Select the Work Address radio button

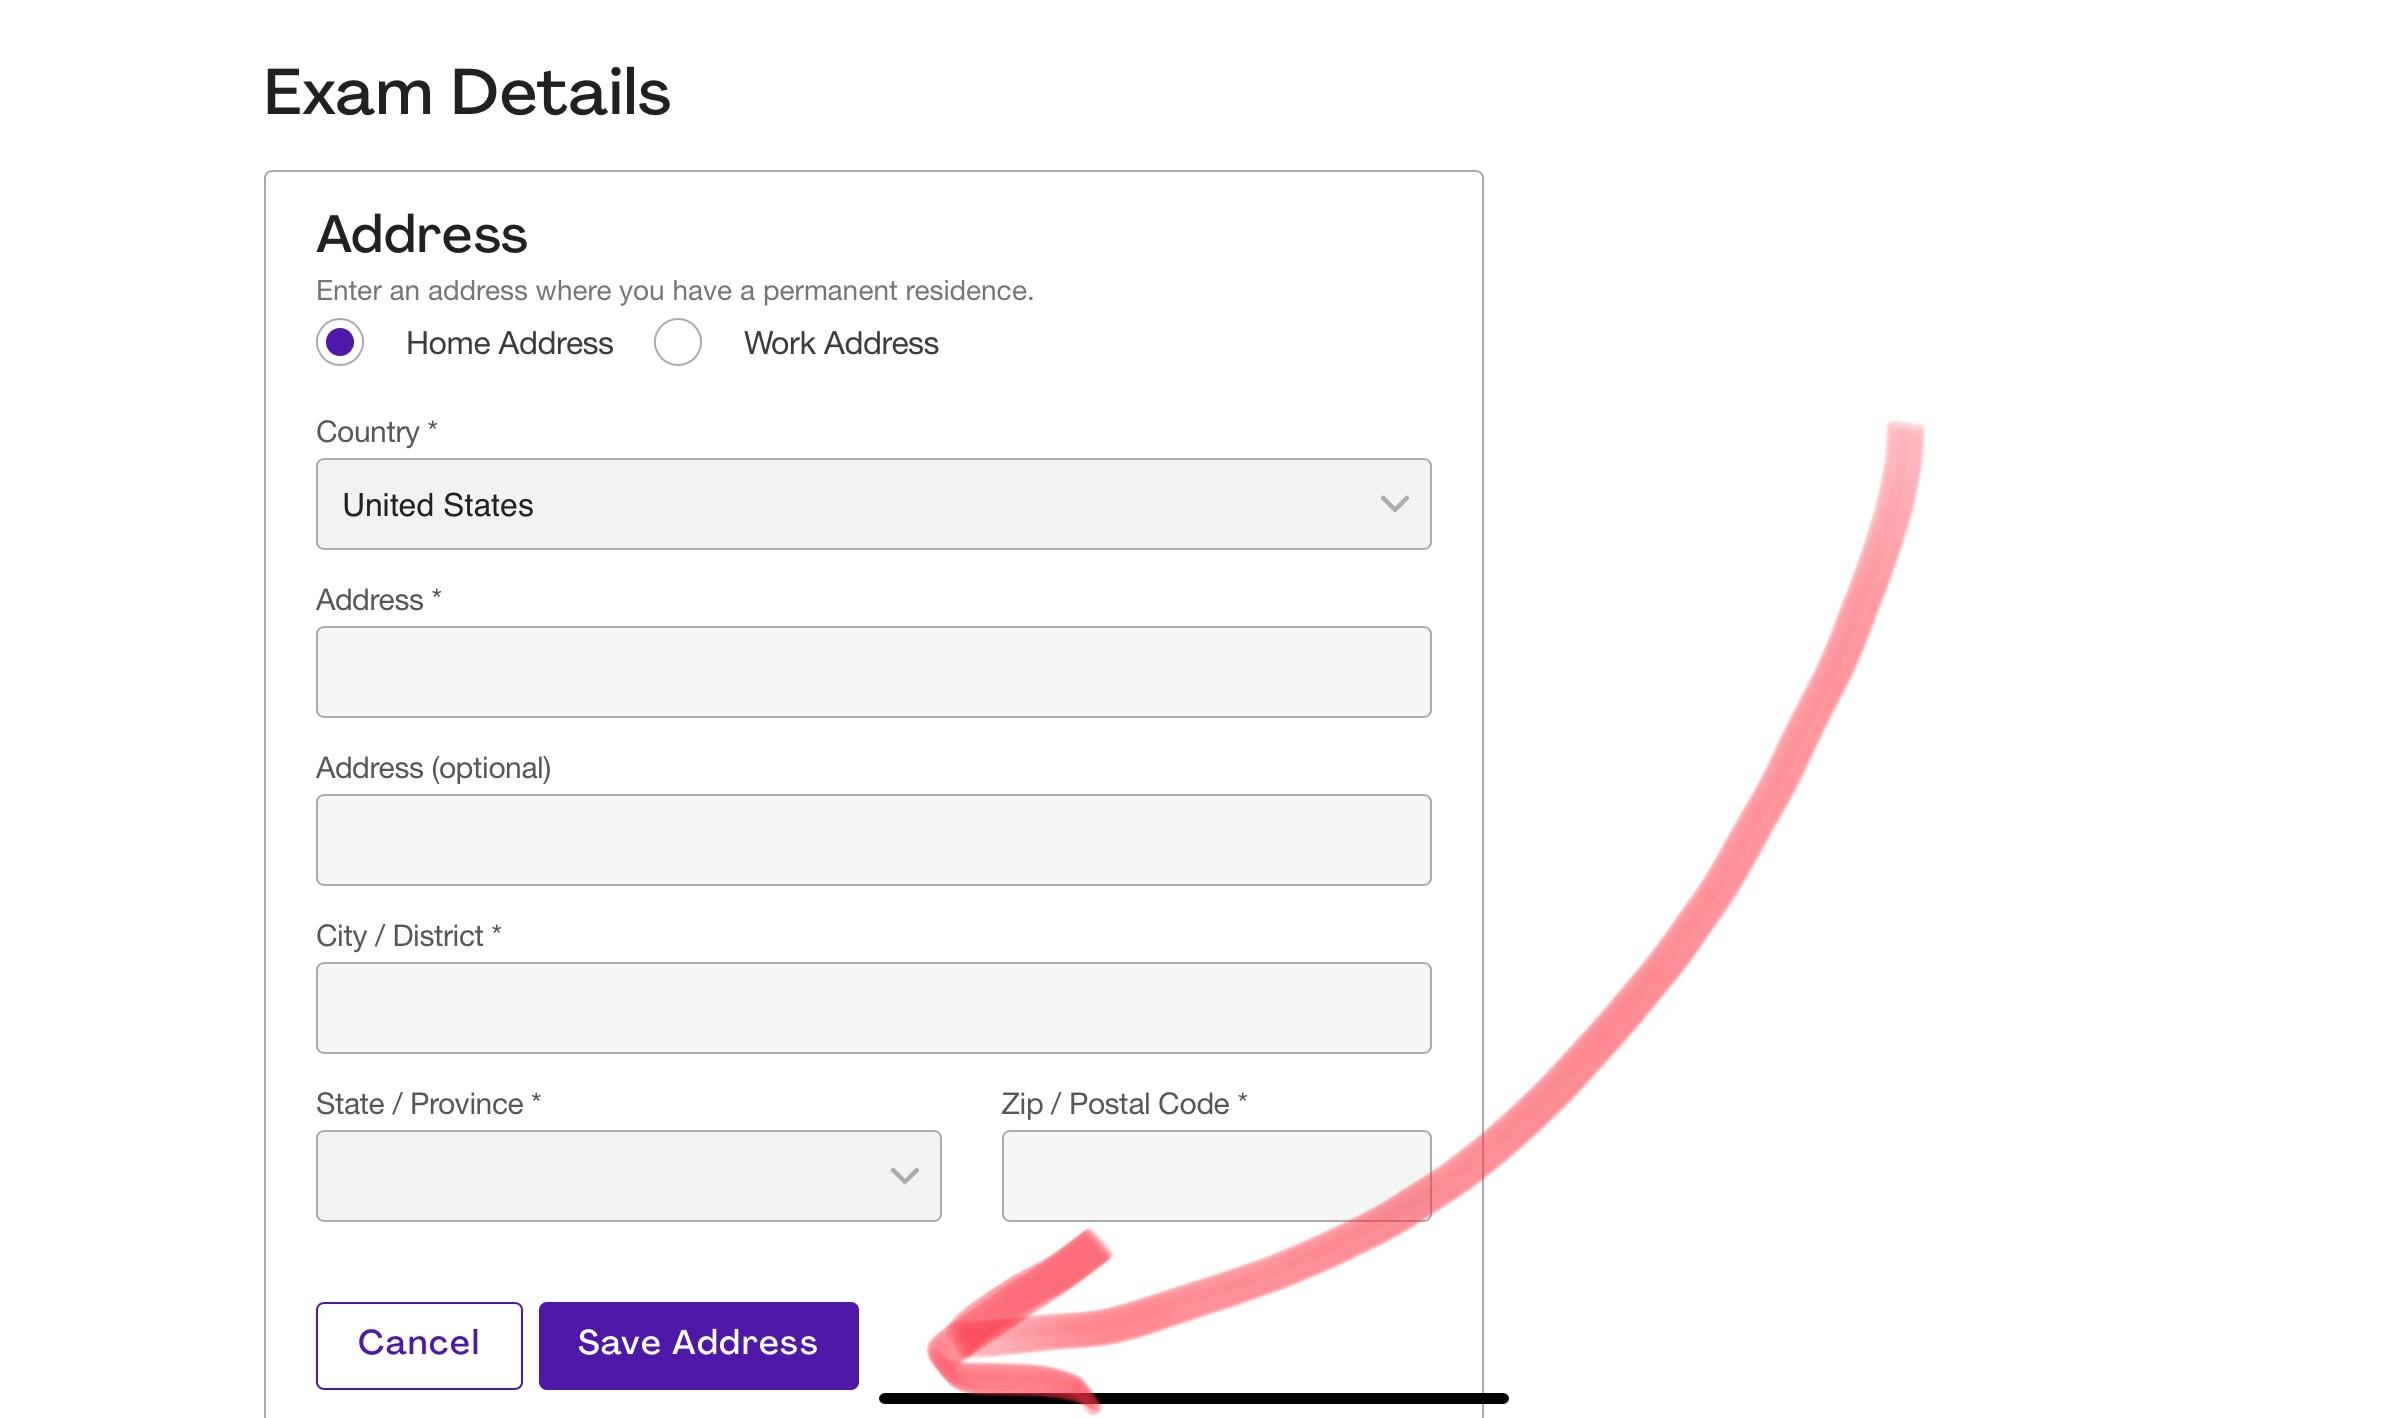[678, 343]
